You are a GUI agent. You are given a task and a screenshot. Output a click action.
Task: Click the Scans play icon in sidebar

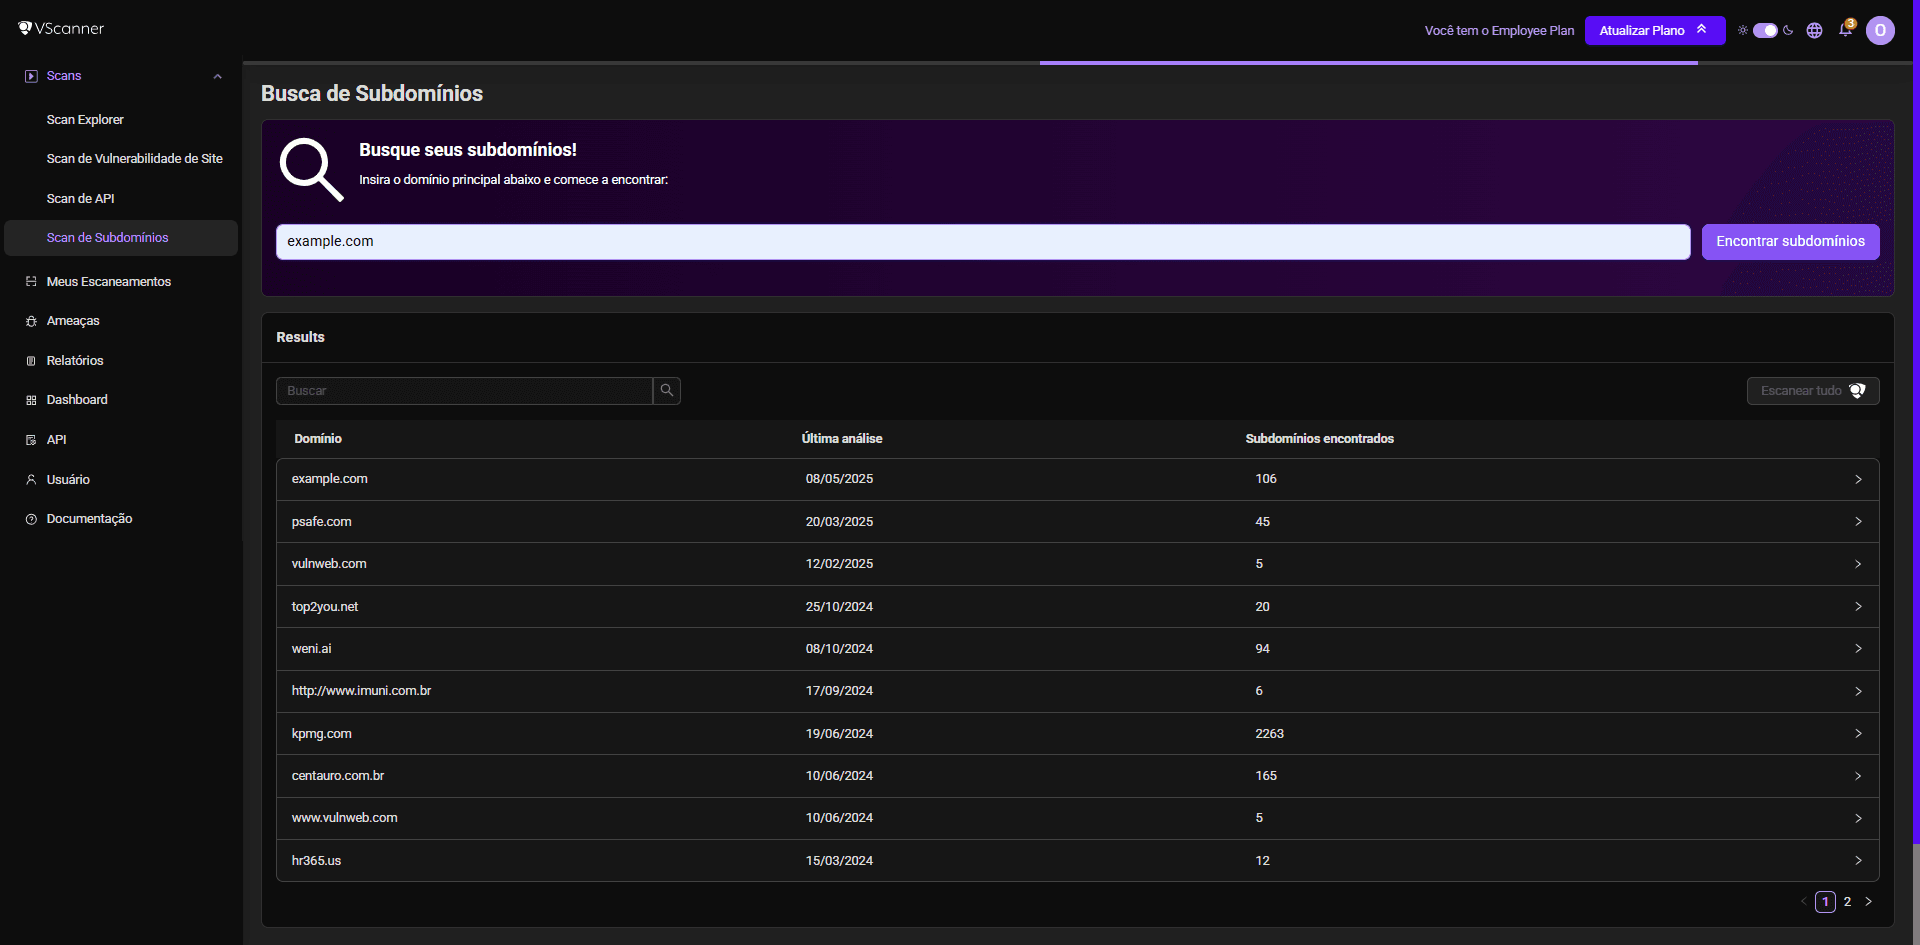point(31,76)
